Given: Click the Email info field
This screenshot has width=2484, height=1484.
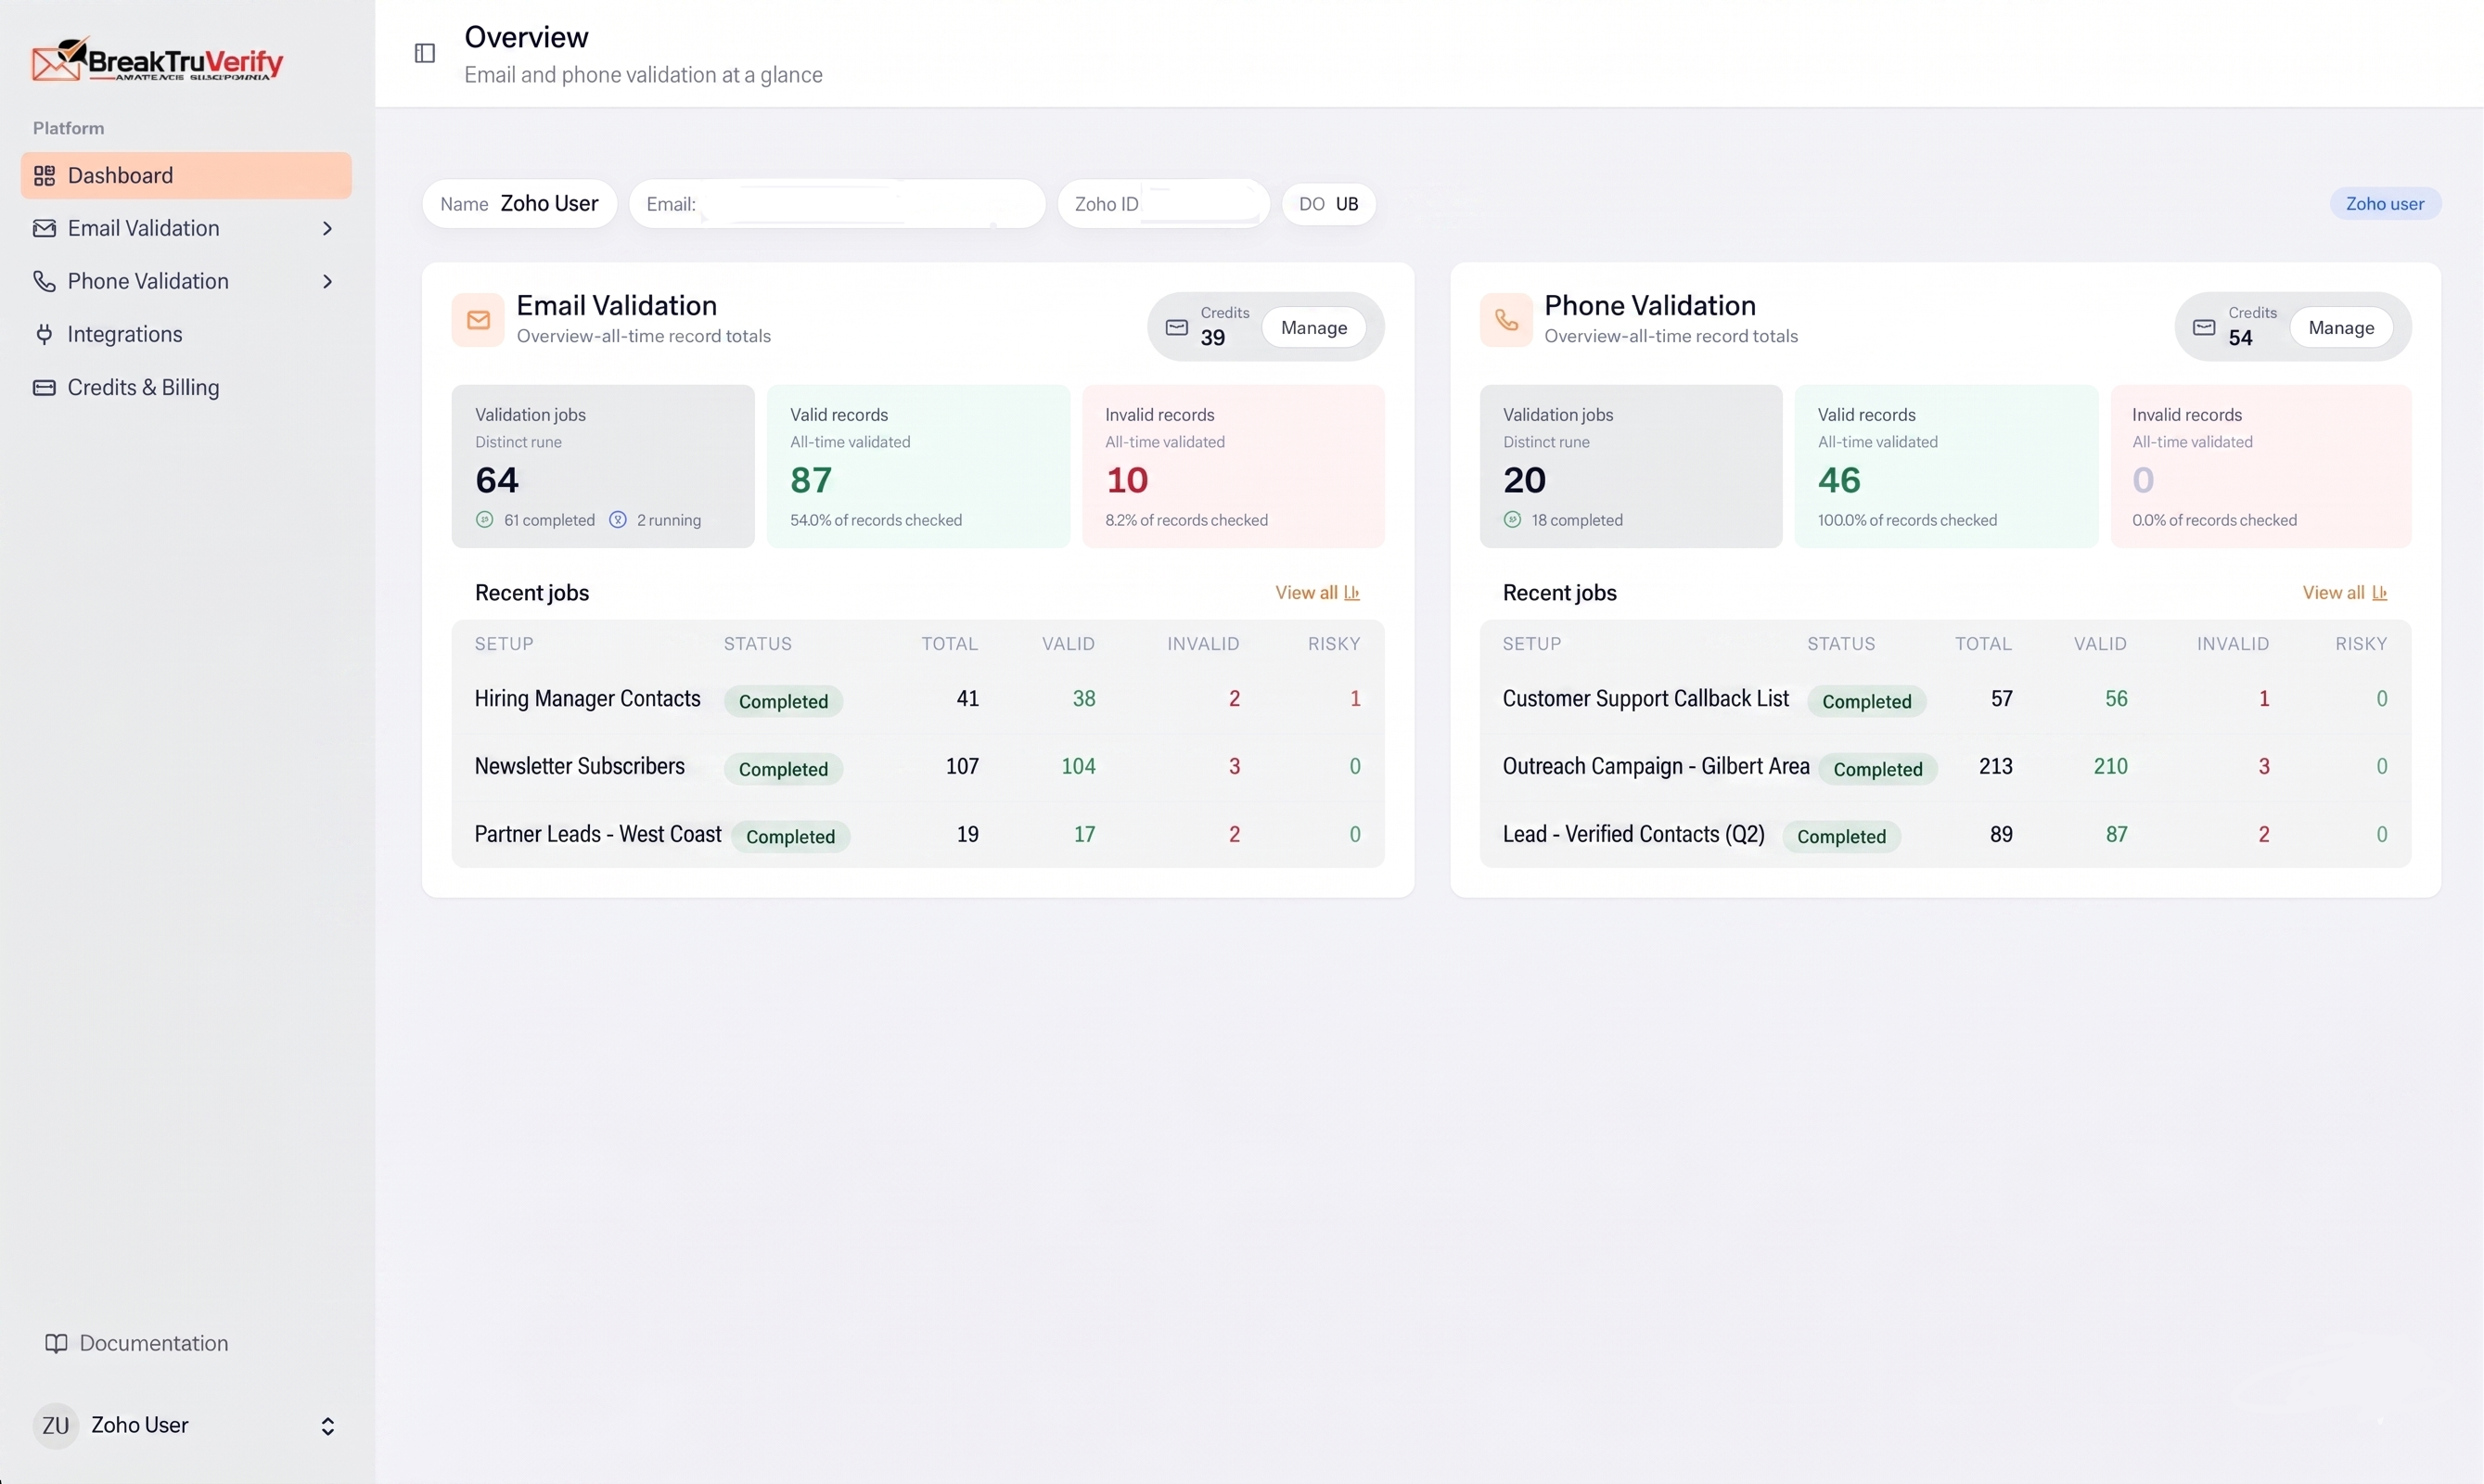Looking at the screenshot, I should (x=837, y=204).
